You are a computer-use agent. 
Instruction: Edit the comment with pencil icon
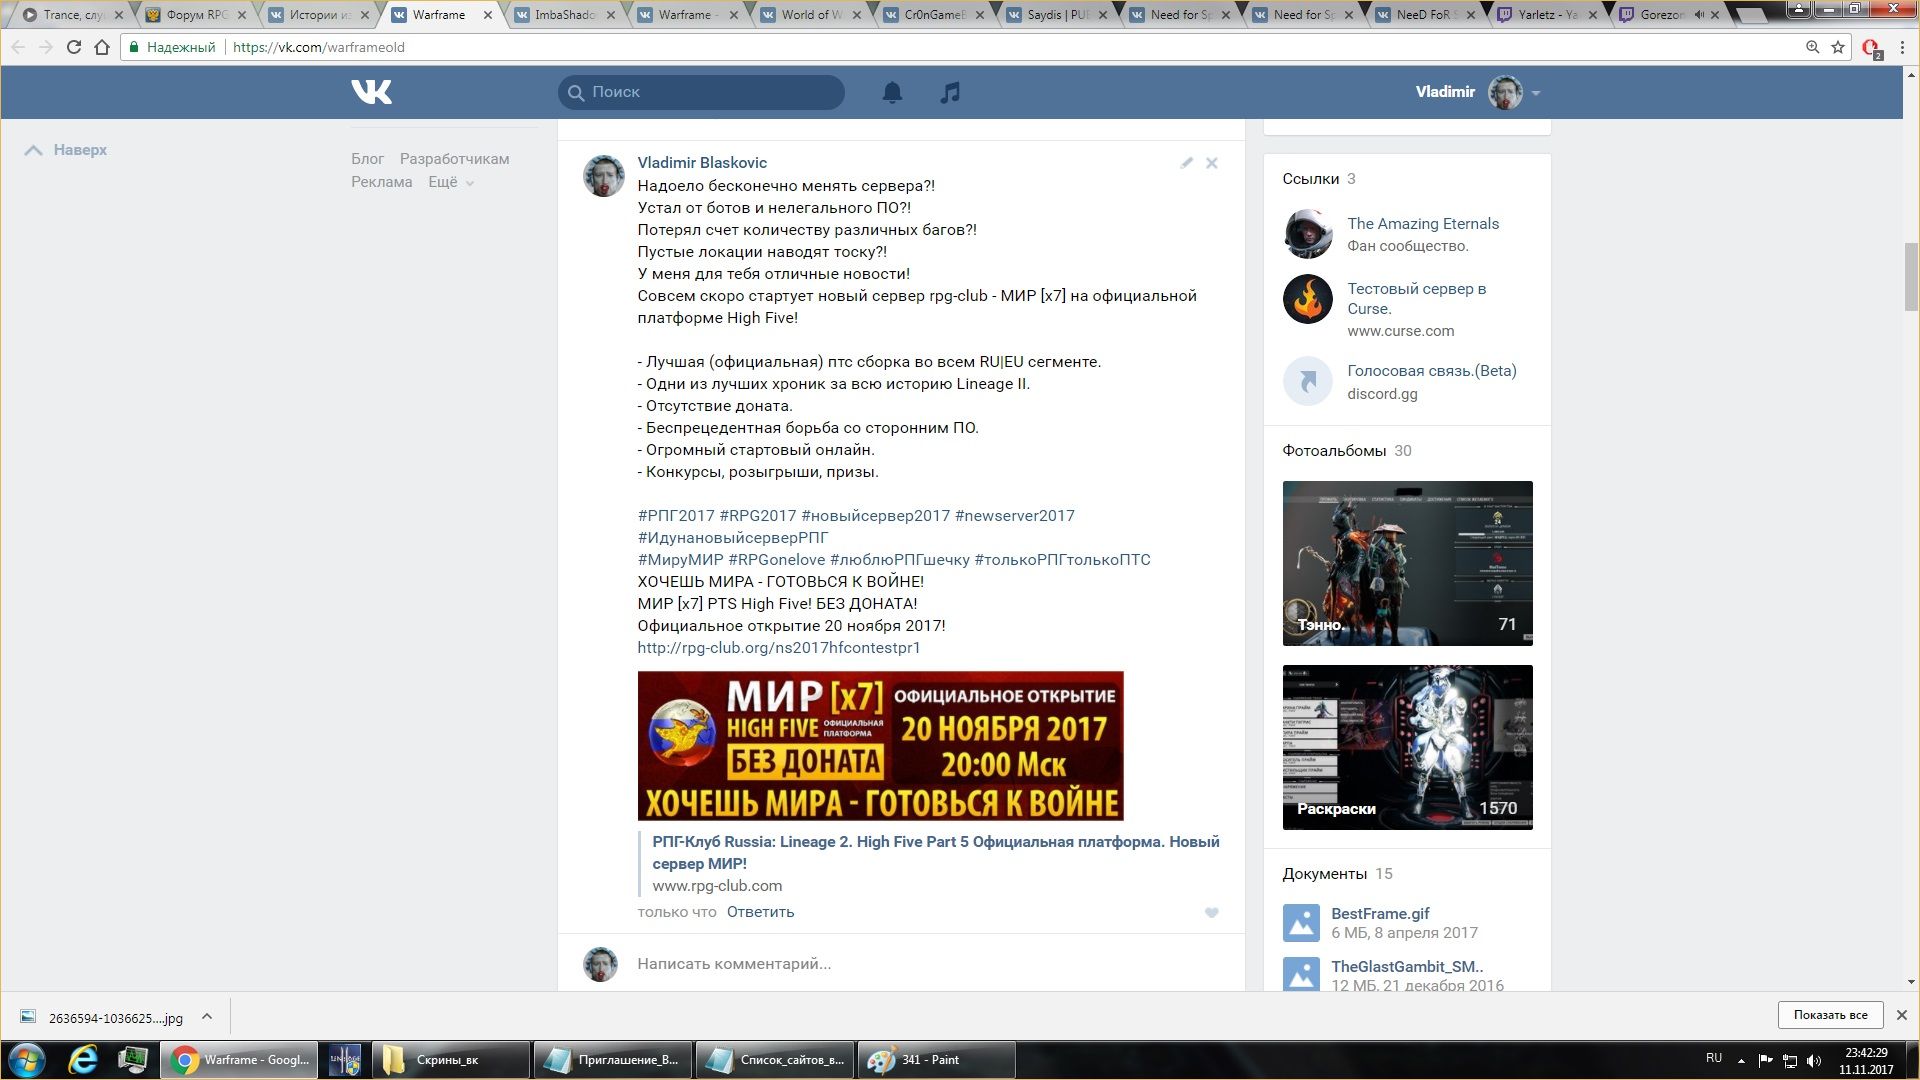point(1186,163)
